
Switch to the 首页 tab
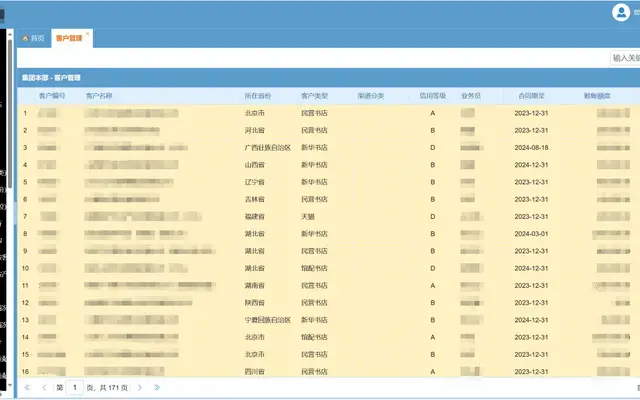click(x=34, y=38)
